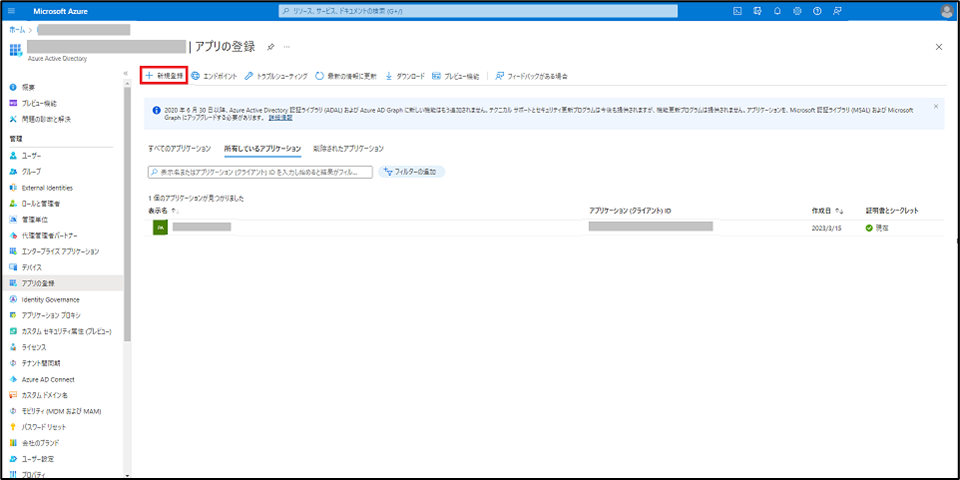Click フィードバックがある場合 in command bar
Screen dimensions: 960x480
(531, 76)
